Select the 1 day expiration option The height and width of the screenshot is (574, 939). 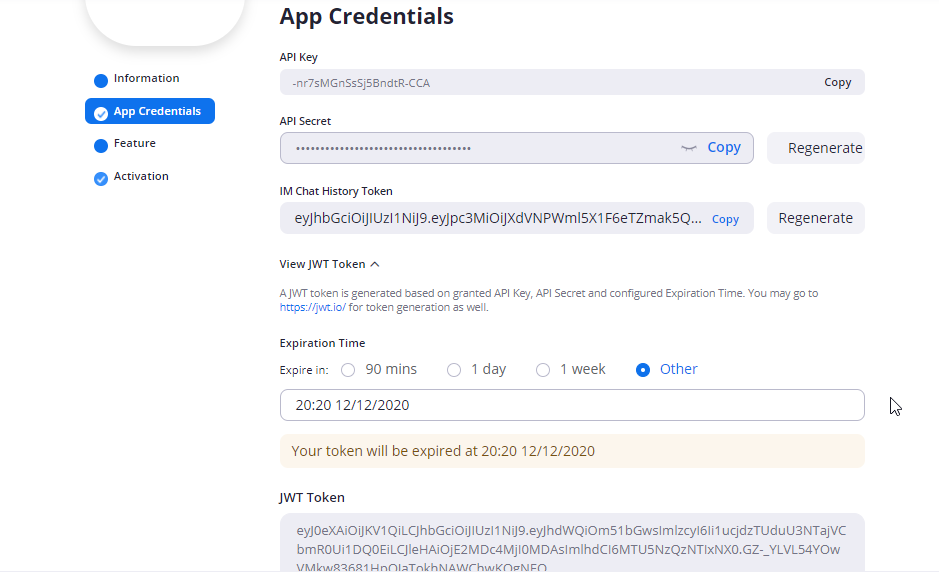pyautogui.click(x=454, y=370)
